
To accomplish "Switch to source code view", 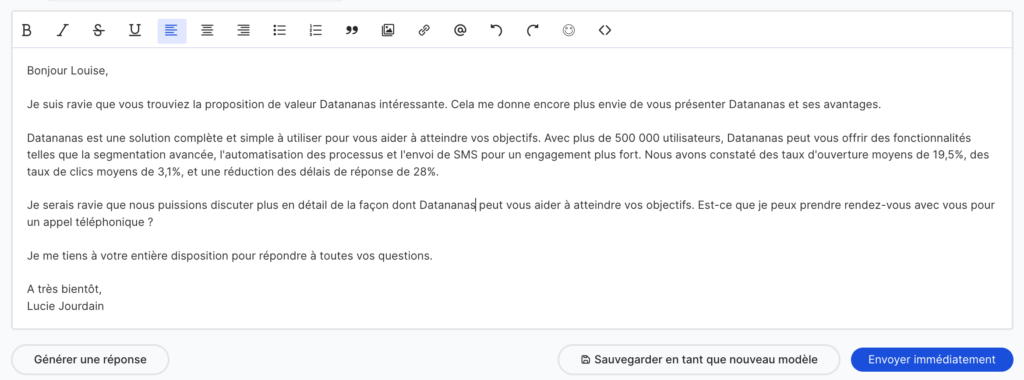I will tap(605, 30).
